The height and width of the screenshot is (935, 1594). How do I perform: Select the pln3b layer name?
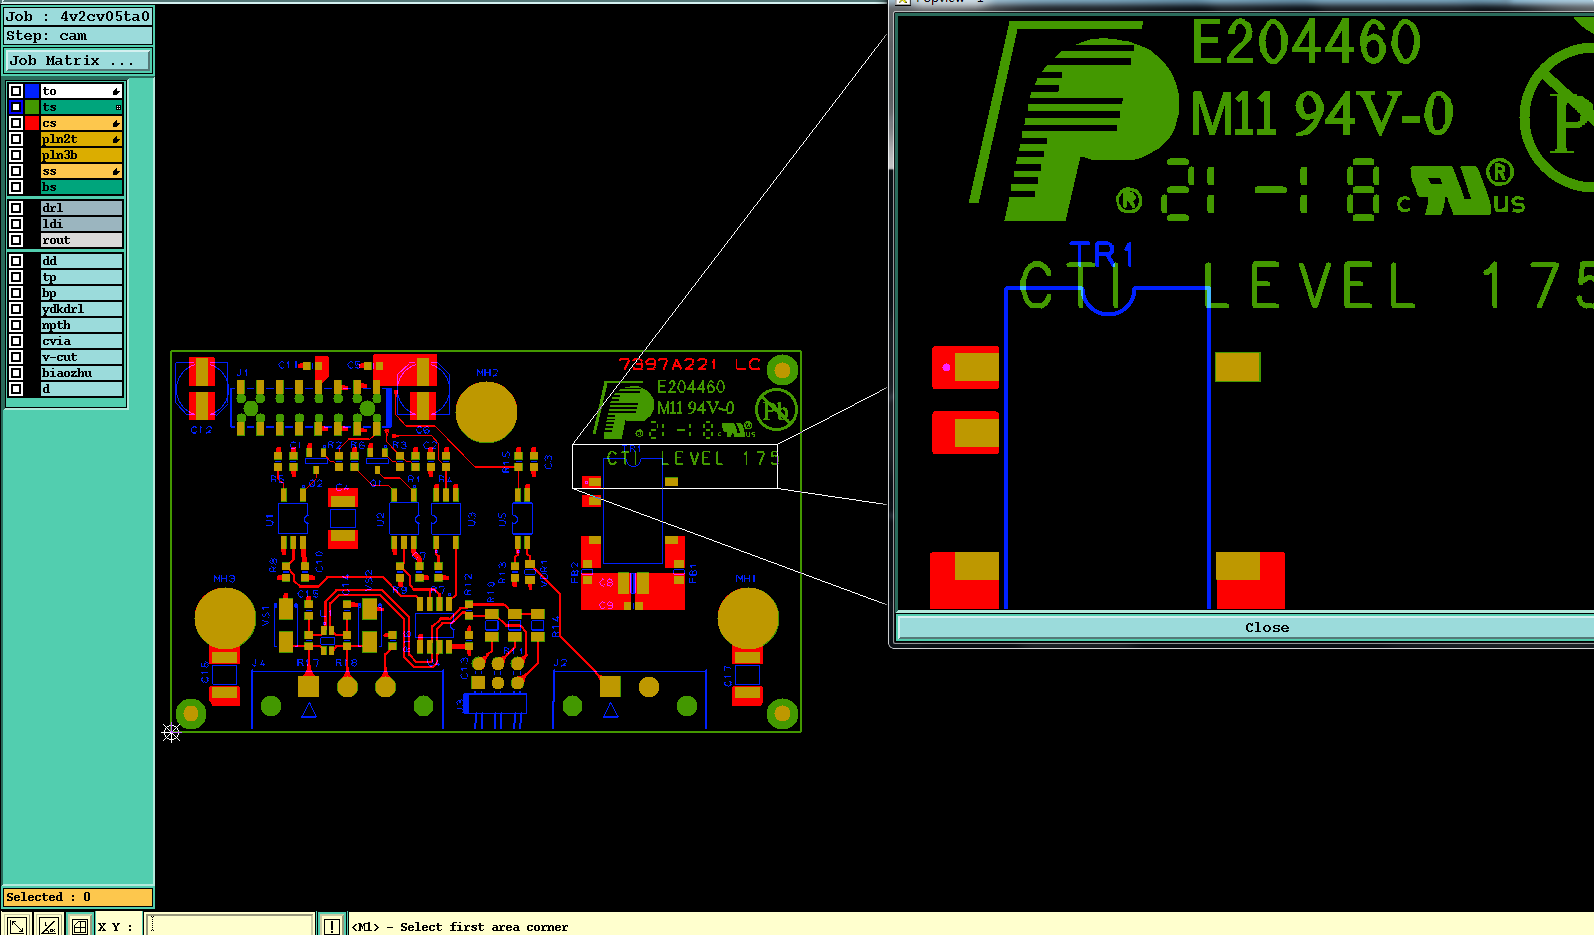81,155
